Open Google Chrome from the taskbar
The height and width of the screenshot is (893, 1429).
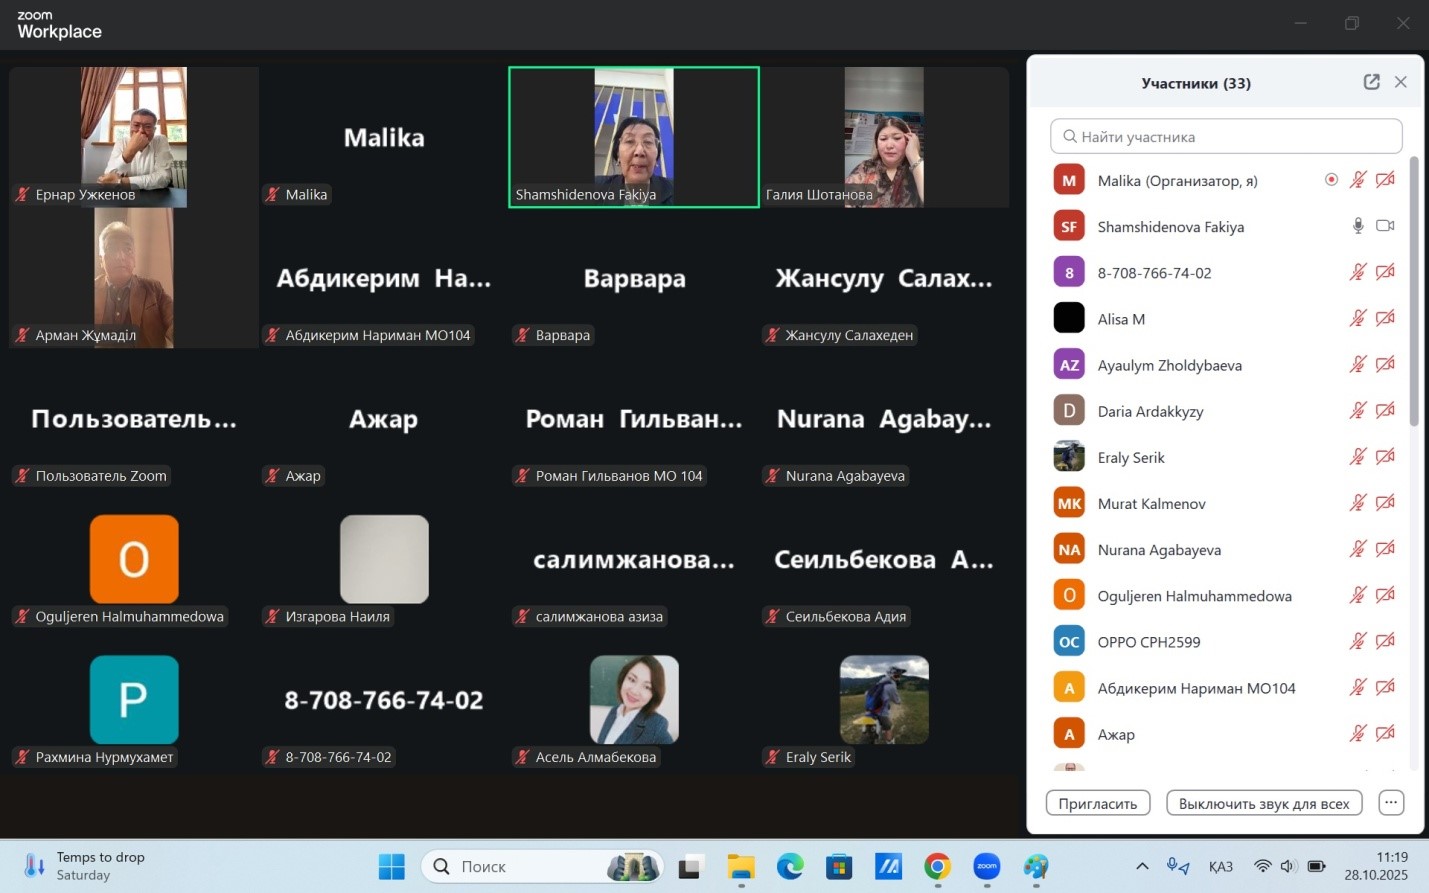coord(937,866)
